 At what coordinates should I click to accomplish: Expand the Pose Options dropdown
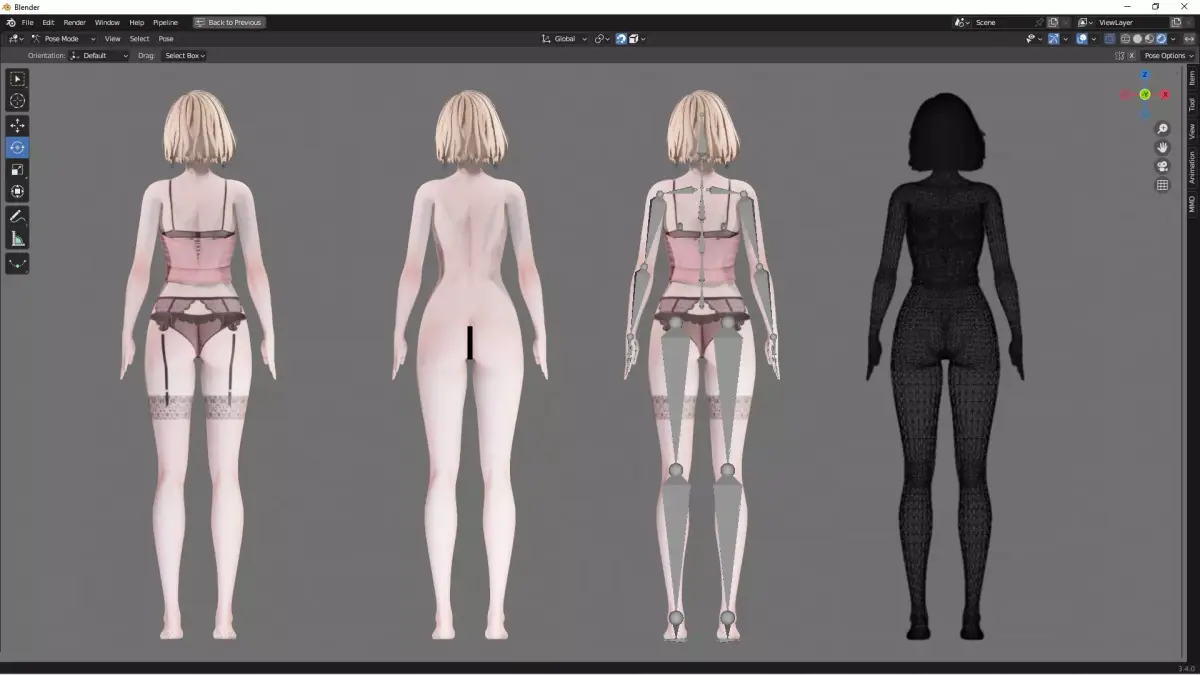coord(1168,56)
